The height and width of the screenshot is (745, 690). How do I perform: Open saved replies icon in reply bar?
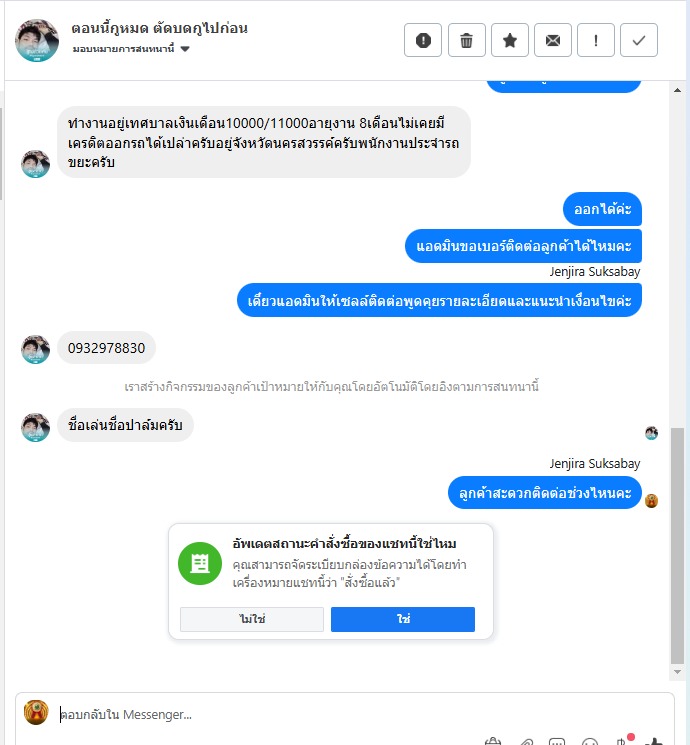coord(557,741)
